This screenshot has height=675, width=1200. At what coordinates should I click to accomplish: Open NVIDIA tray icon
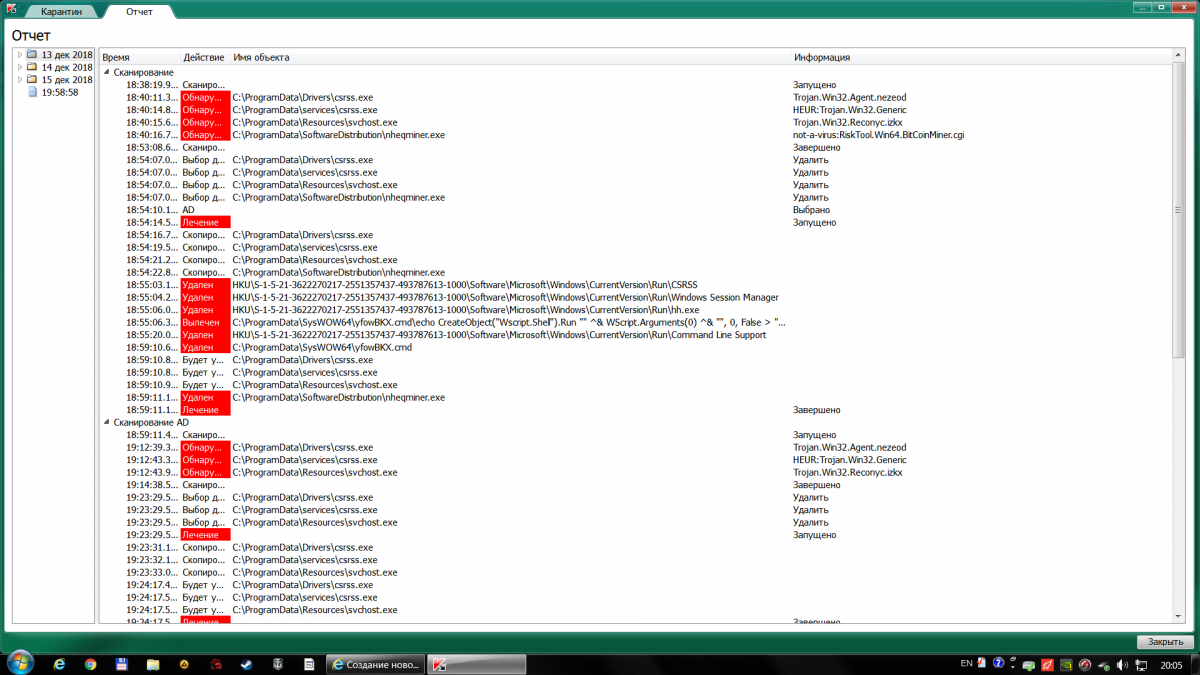pos(1066,664)
